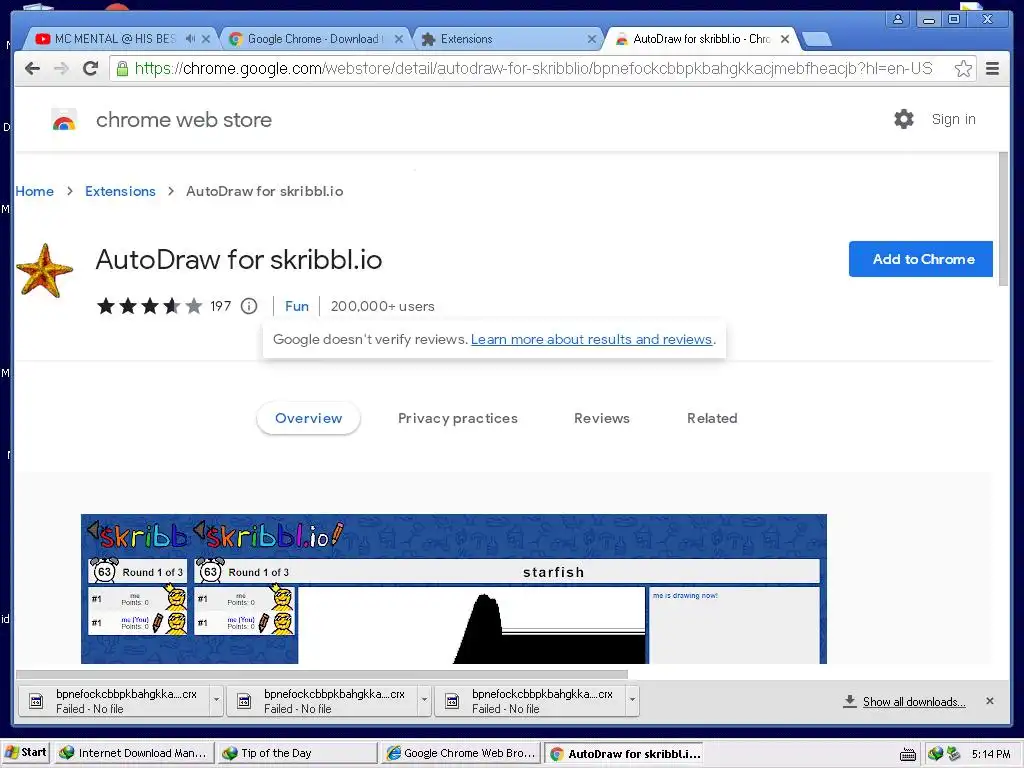Close the AutoDraw for skribbl.io tab
1024x768 pixels.
[785, 39]
